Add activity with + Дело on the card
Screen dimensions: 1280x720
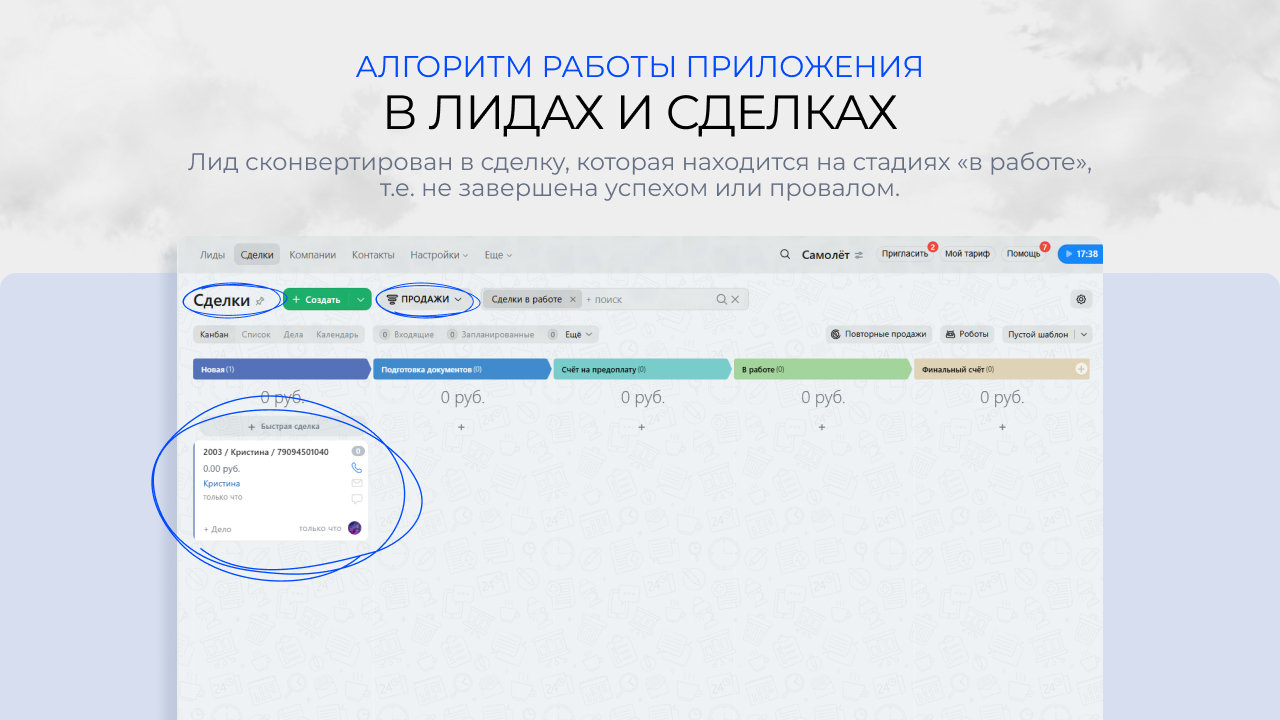tap(217, 529)
